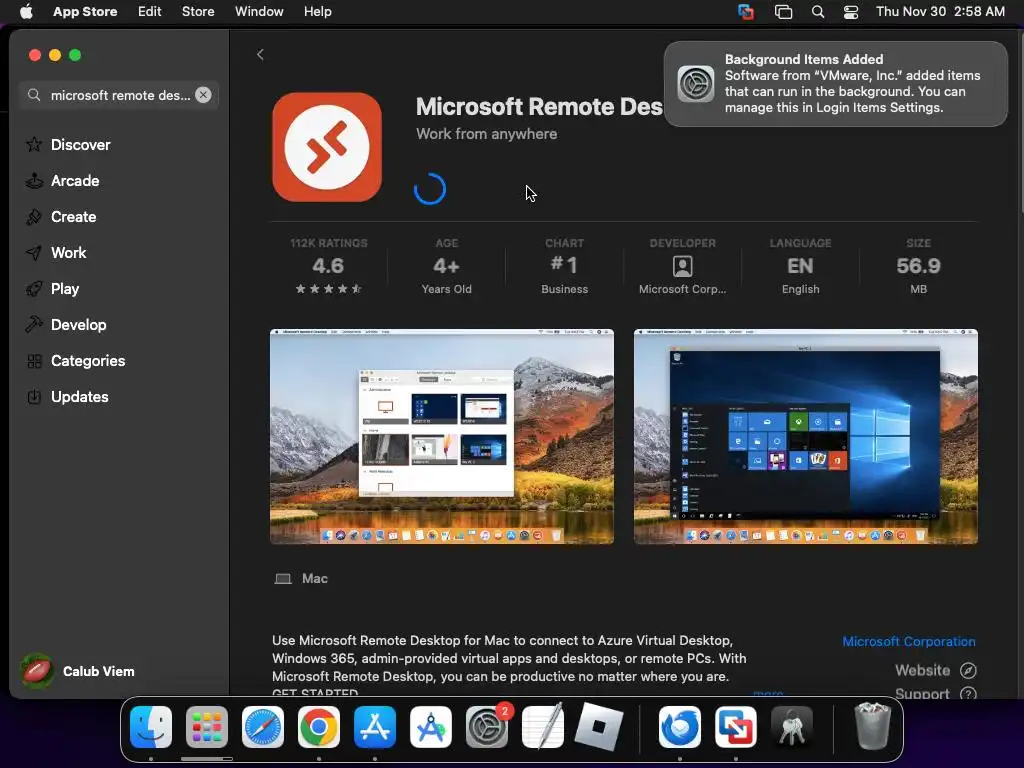This screenshot has width=1024, height=768.
Task: Click the 4+ Years Old age rating
Action: (x=447, y=266)
